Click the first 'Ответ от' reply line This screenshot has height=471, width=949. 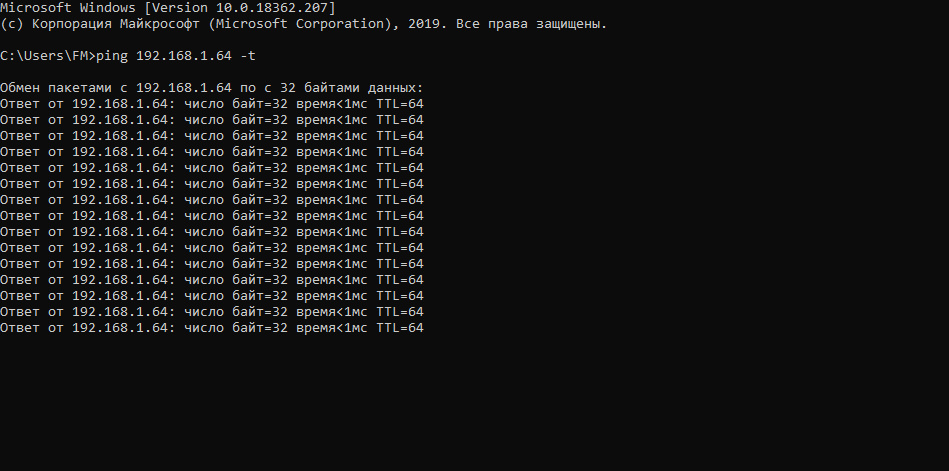[212, 103]
